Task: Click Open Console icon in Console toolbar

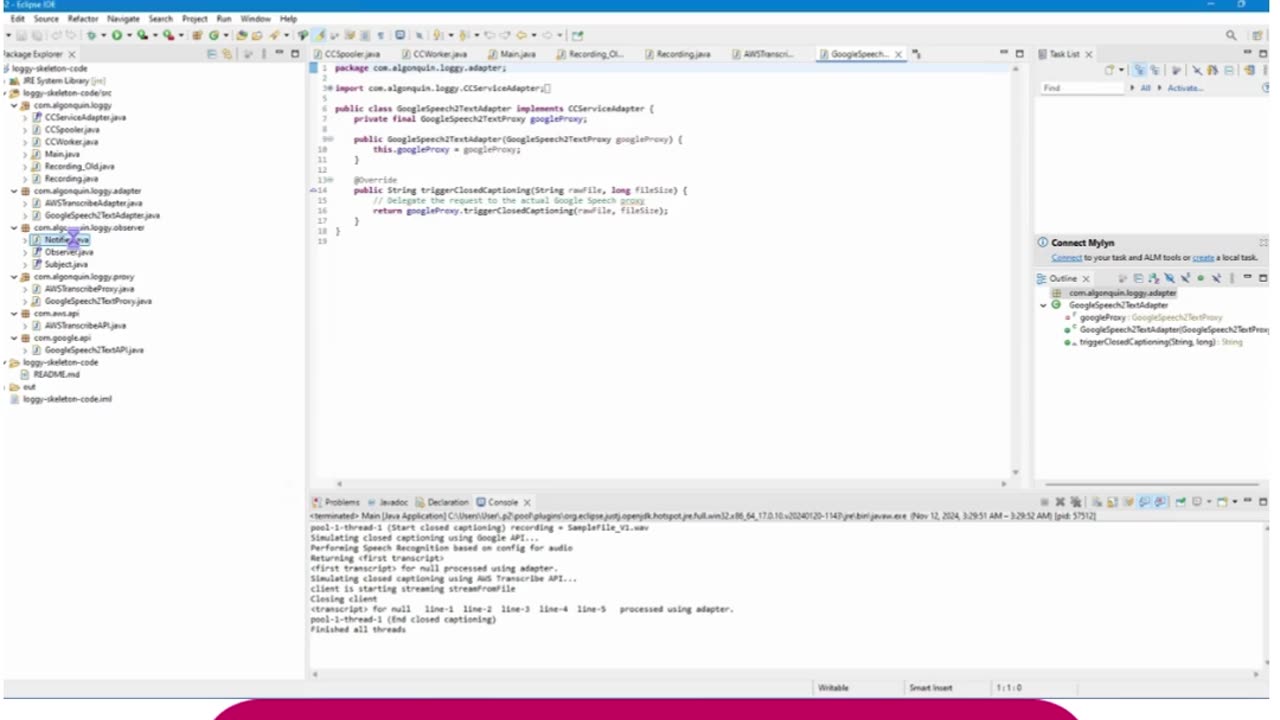Action: coord(1220,501)
